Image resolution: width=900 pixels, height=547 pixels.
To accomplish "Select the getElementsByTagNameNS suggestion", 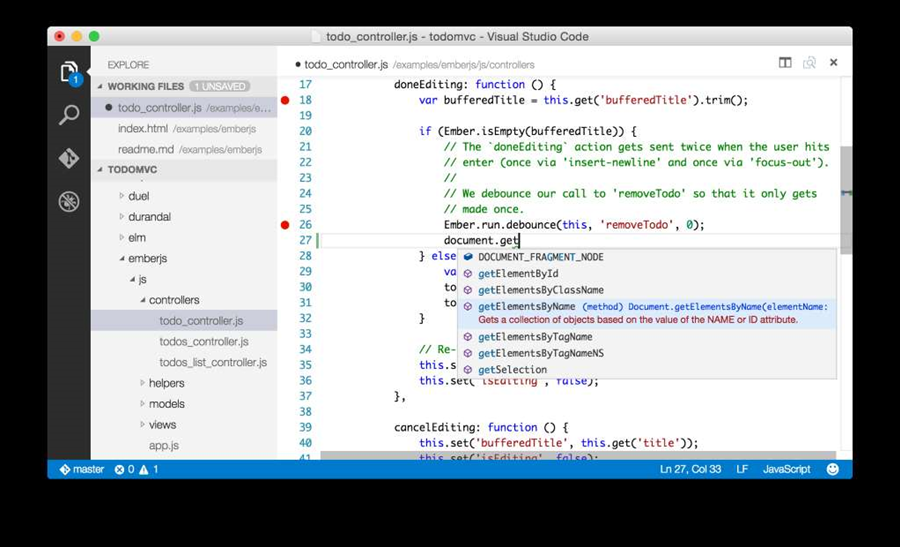I will 647,353.
